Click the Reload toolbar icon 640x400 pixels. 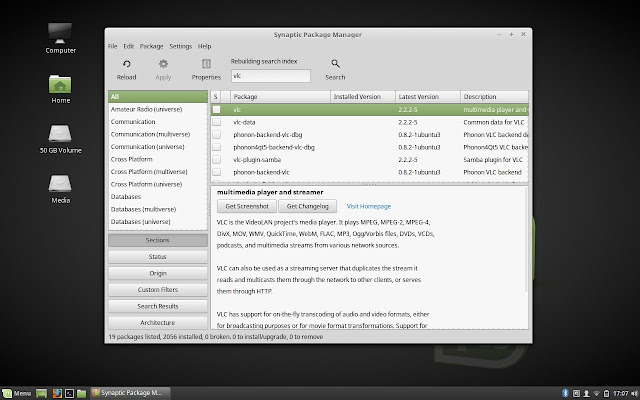point(127,64)
